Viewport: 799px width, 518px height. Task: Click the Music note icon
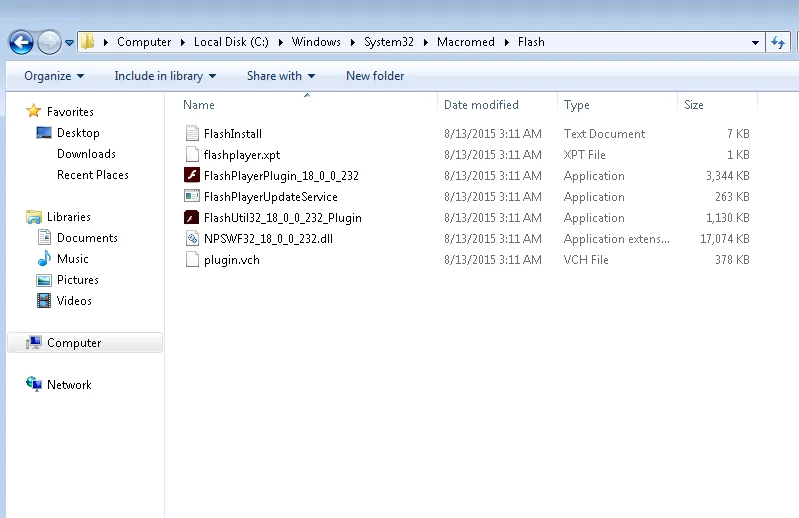pyautogui.click(x=44, y=259)
